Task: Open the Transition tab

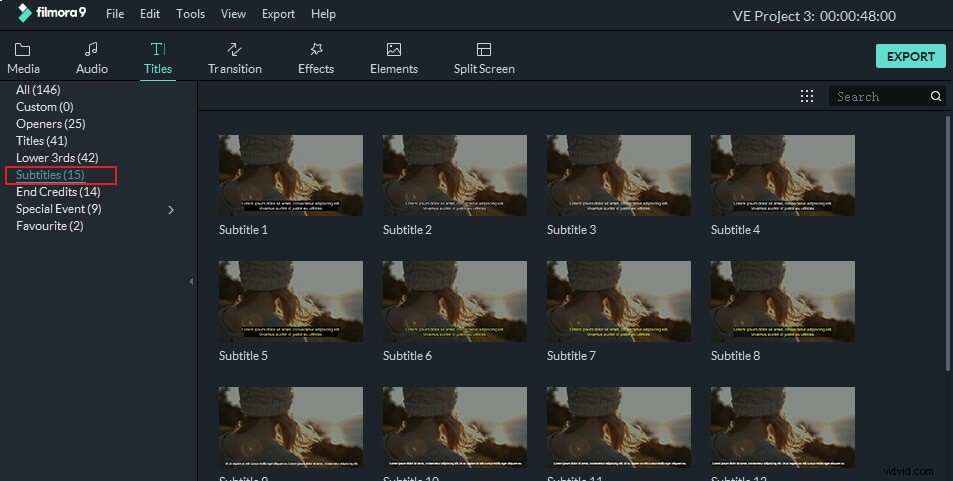Action: coord(235,58)
